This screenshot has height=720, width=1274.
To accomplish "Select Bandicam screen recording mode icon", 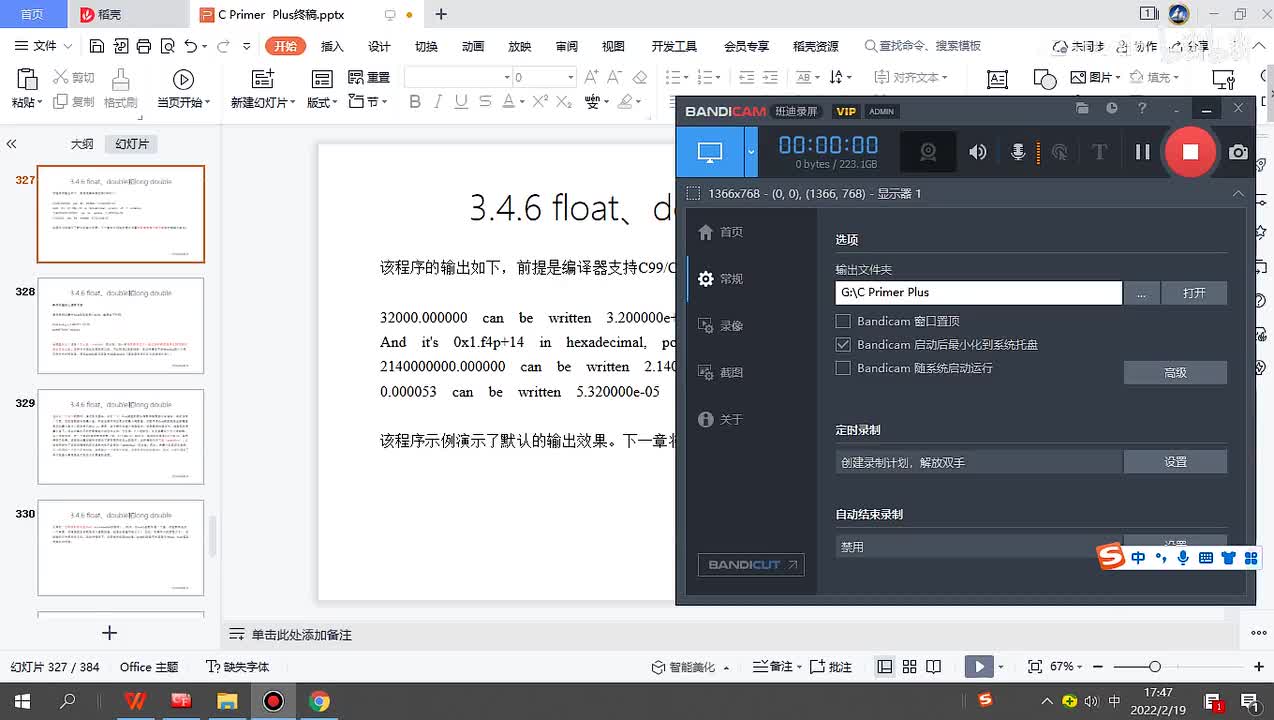I will 710,152.
